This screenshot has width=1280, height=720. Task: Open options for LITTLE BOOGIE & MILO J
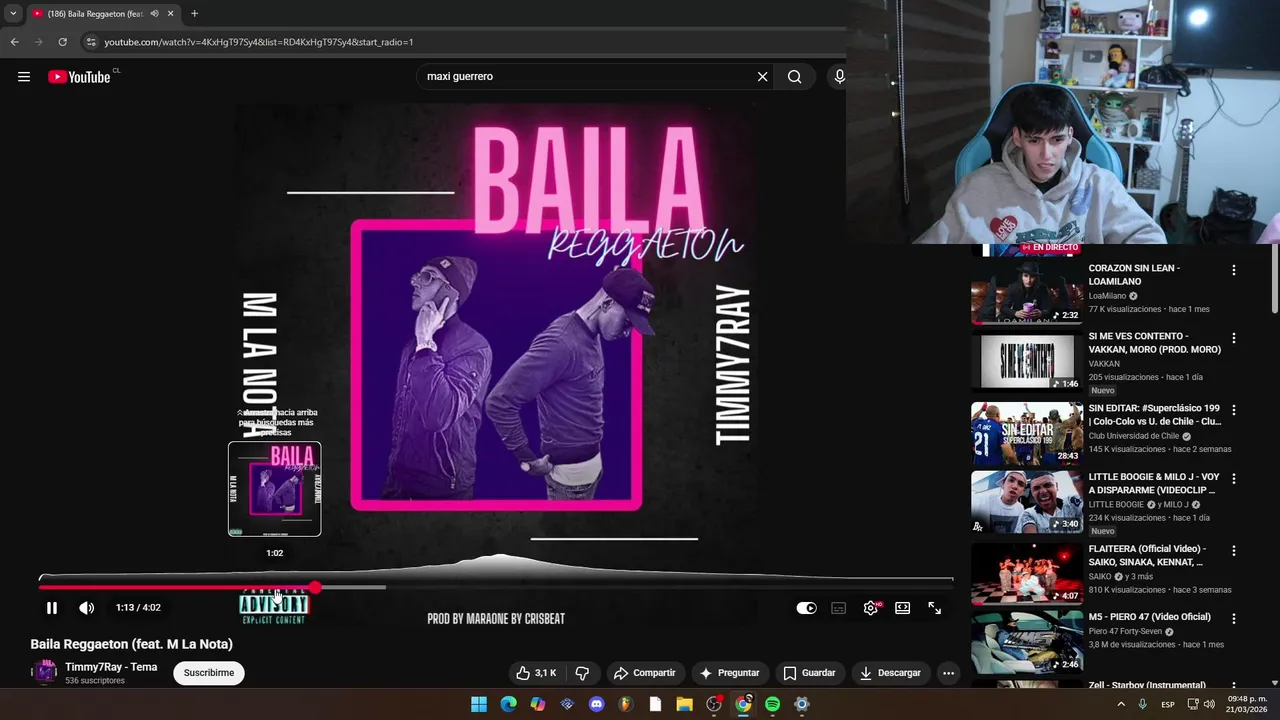pos(1234,479)
